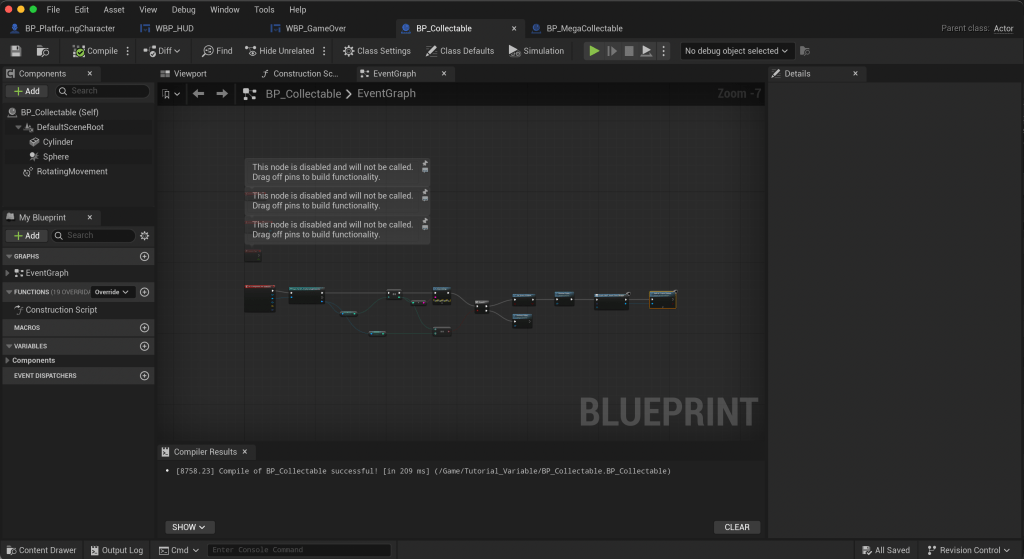The image size is (1024, 559).
Task: Click CLEAR in Compiler Results
Action: (x=737, y=527)
